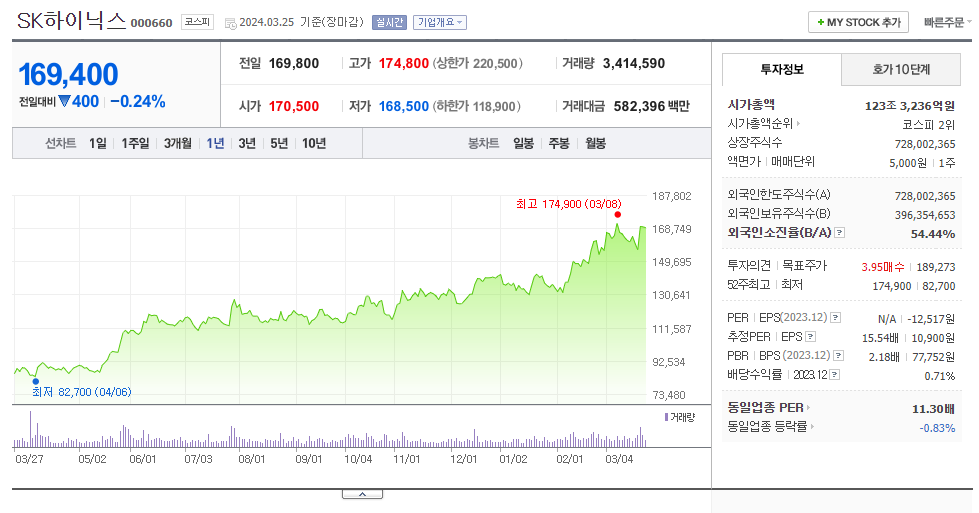Open help icon beside 배당수익률 2023.12
Screen dimensions: 979x513
pos(835,374)
